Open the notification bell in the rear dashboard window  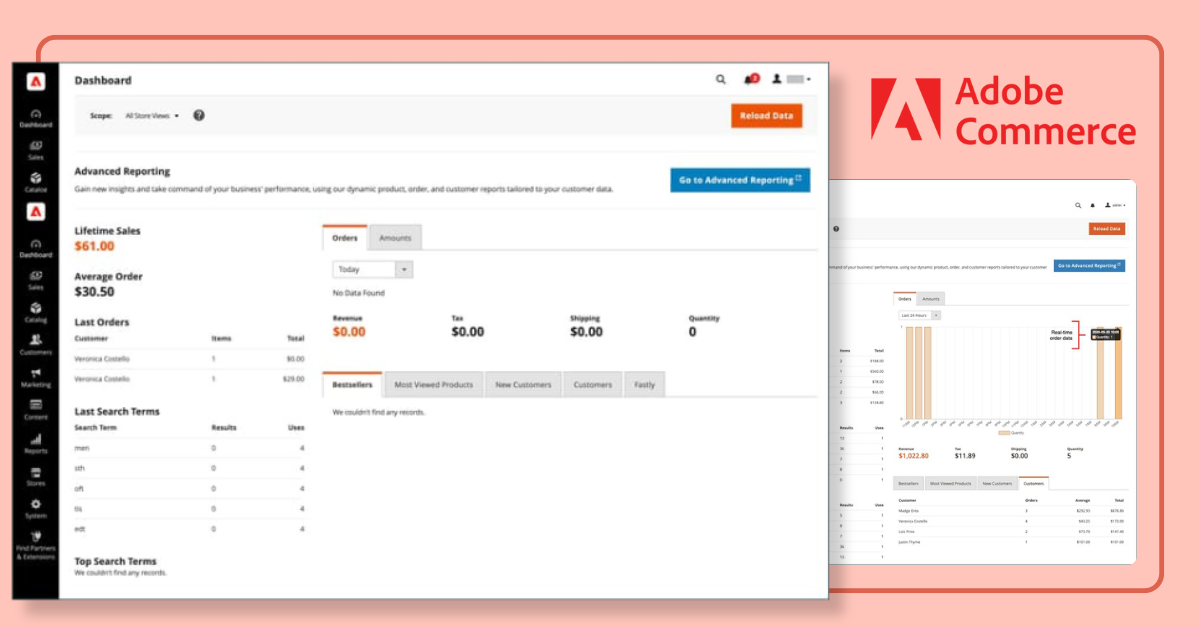pos(1092,205)
